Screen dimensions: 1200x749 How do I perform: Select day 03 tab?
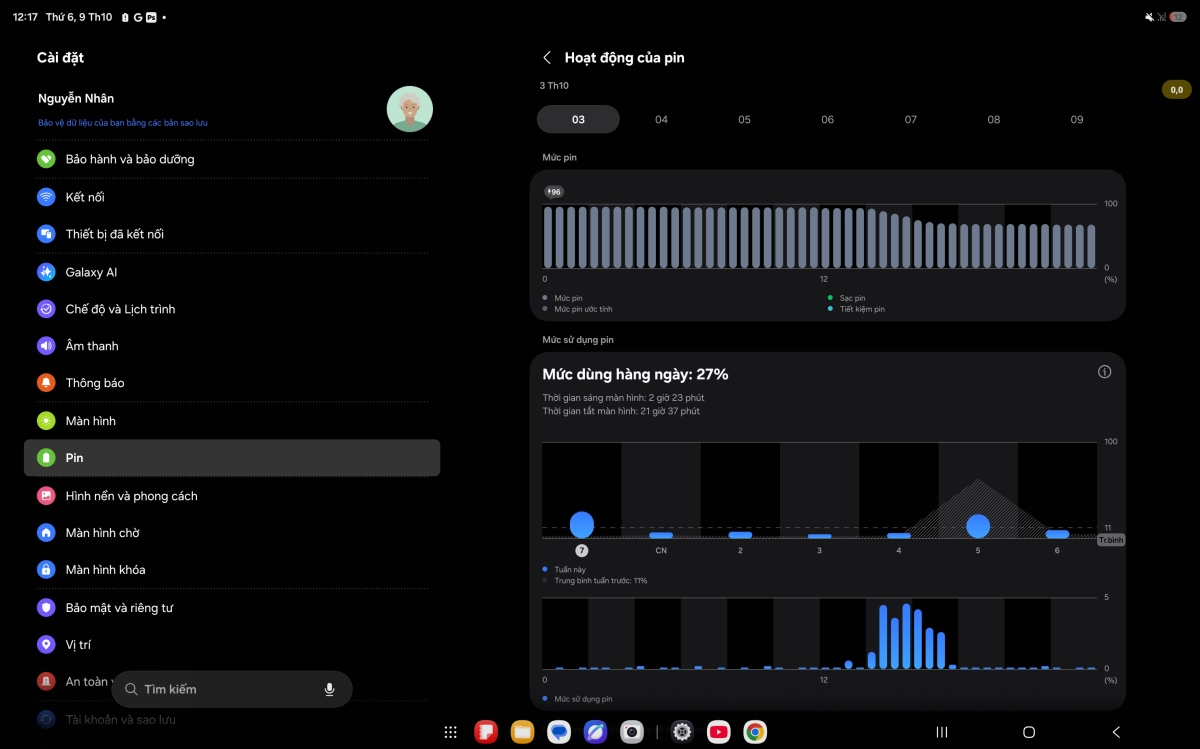click(x=578, y=119)
